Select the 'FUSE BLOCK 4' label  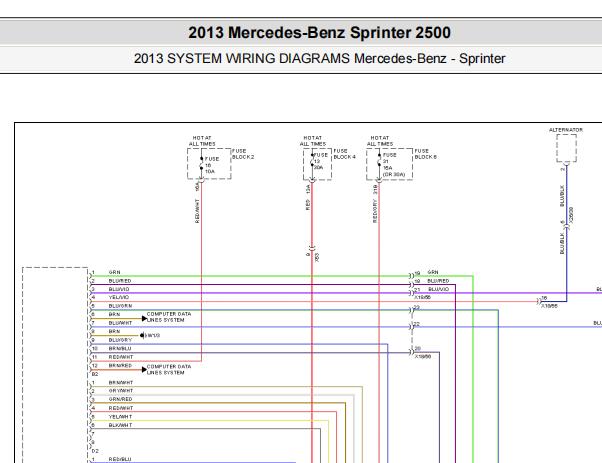coord(344,154)
